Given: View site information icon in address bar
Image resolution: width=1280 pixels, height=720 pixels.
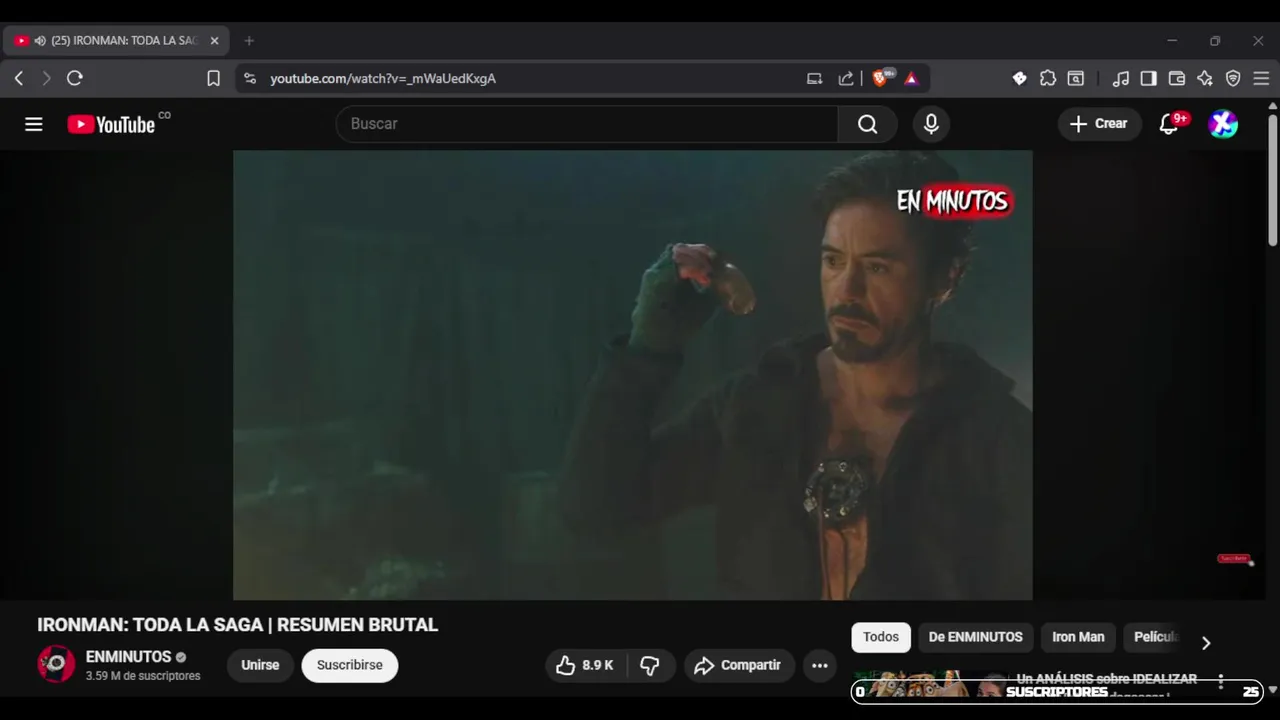Looking at the screenshot, I should [250, 78].
